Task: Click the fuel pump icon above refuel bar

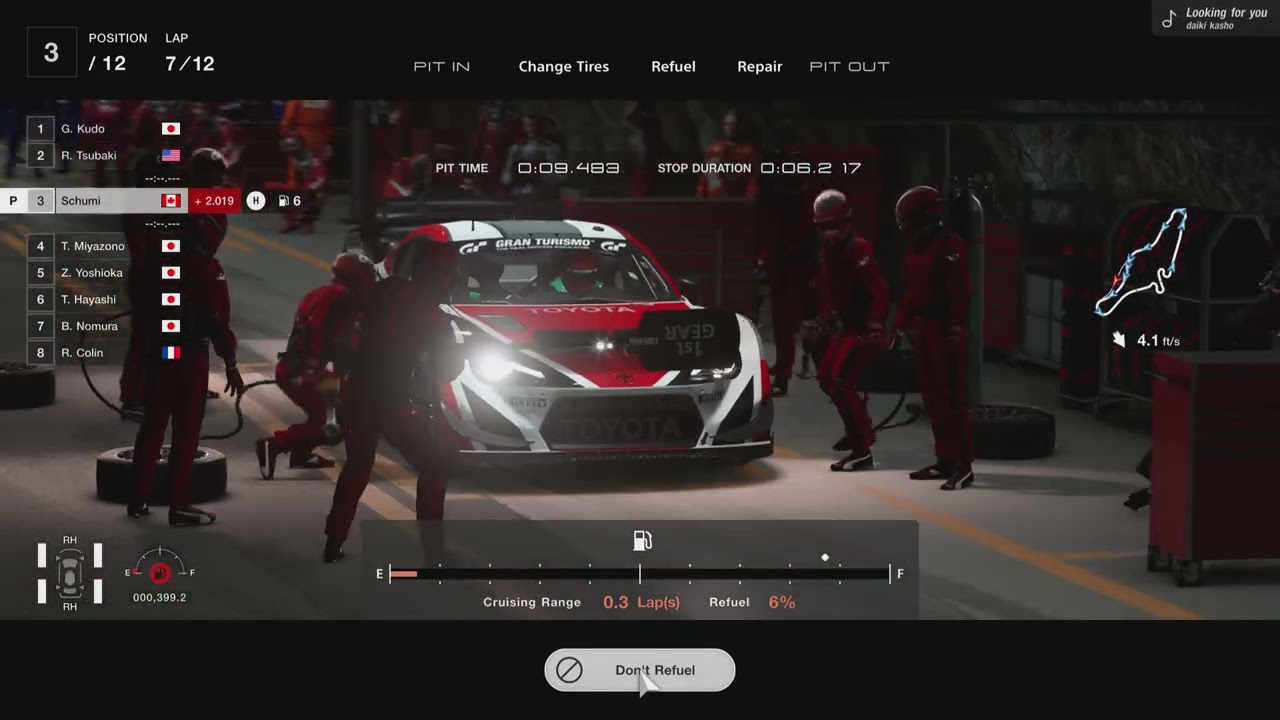Action: pyautogui.click(x=642, y=541)
